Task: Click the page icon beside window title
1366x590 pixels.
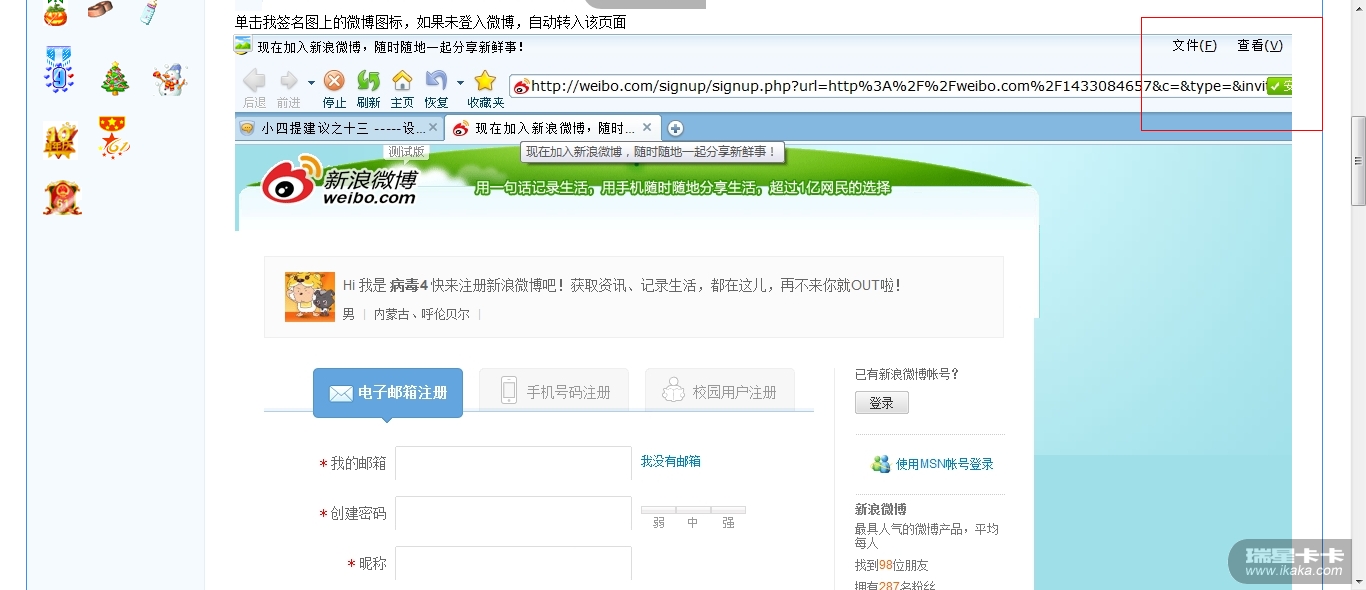Action: click(242, 45)
